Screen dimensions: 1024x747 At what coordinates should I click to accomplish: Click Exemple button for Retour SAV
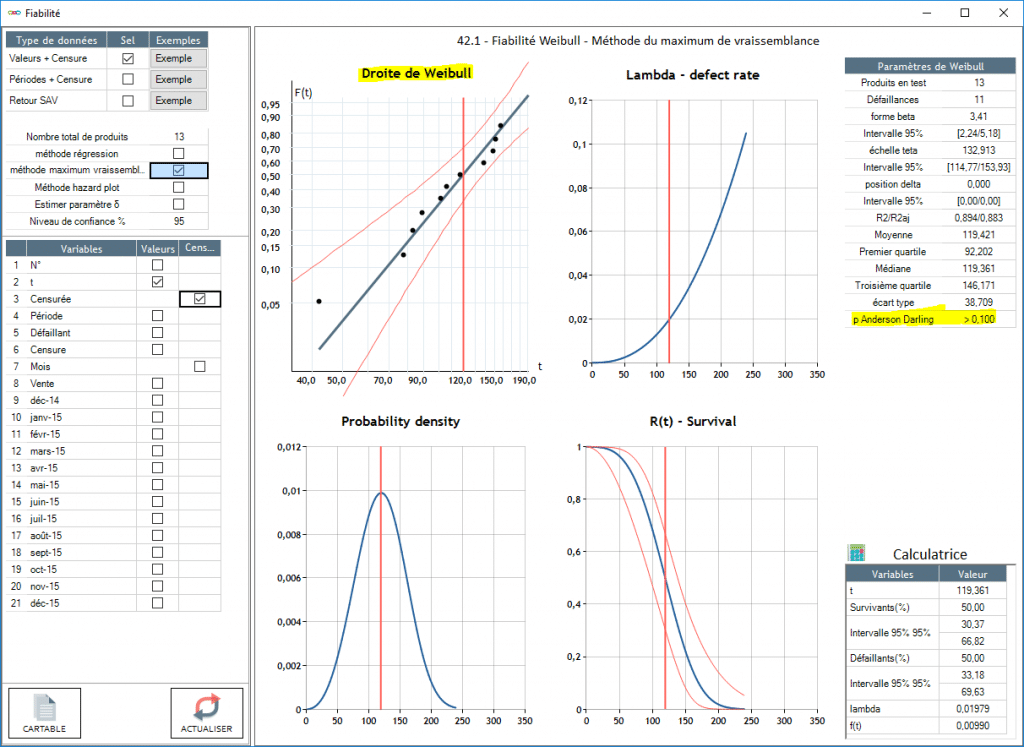coord(178,101)
